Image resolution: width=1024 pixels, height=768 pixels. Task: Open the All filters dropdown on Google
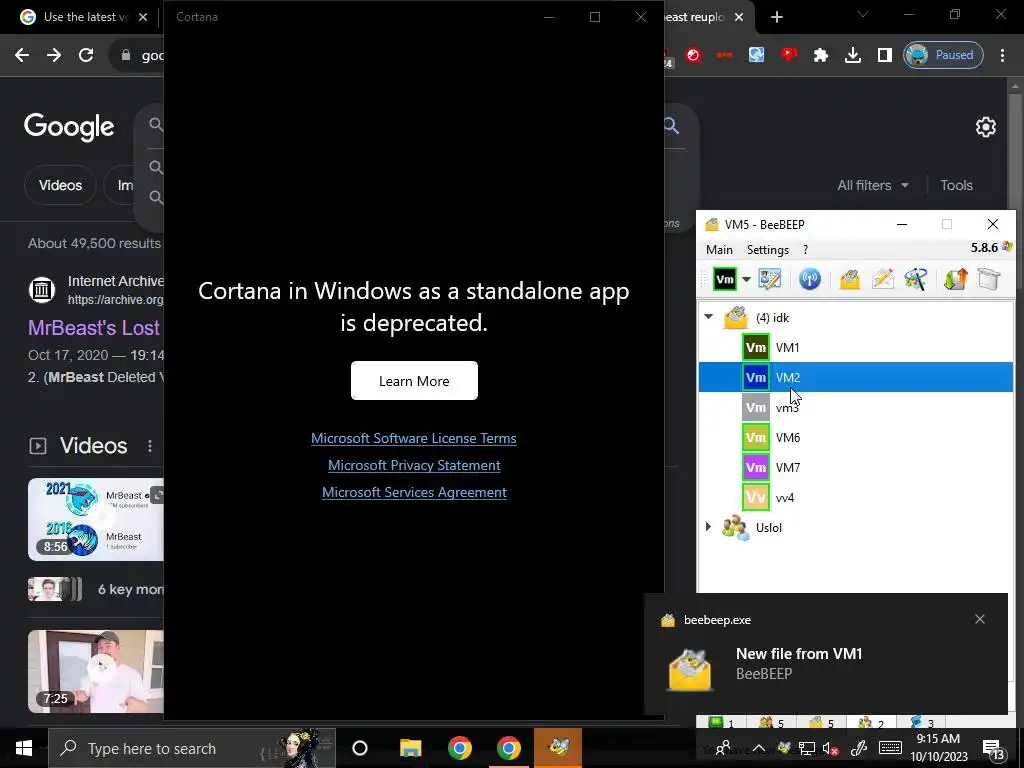[x=872, y=185]
